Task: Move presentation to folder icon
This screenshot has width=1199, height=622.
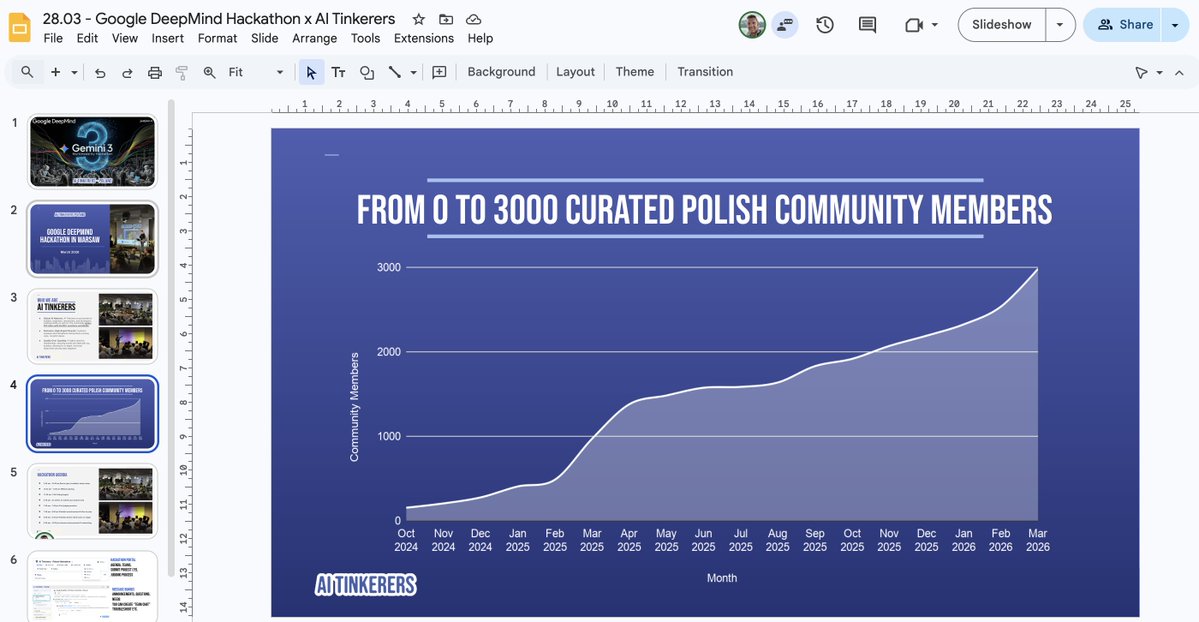Action: coord(446,19)
